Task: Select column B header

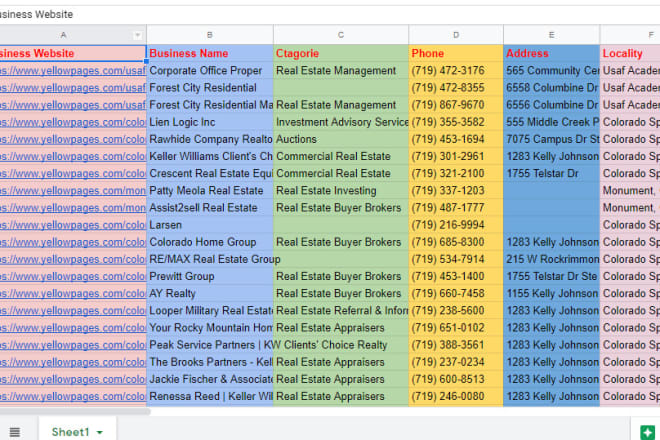Action: [210, 35]
